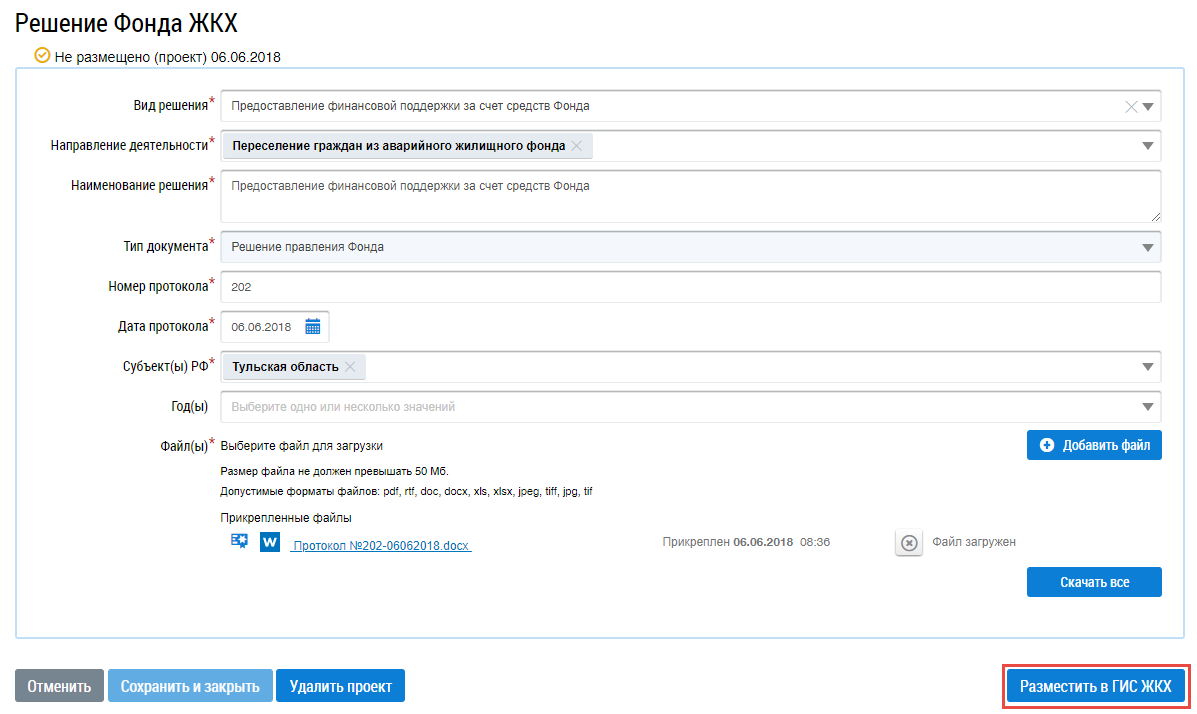Click Разместить в ГИС ЖКХ button
Viewport: 1197px width, 714px height.
(x=1095, y=686)
